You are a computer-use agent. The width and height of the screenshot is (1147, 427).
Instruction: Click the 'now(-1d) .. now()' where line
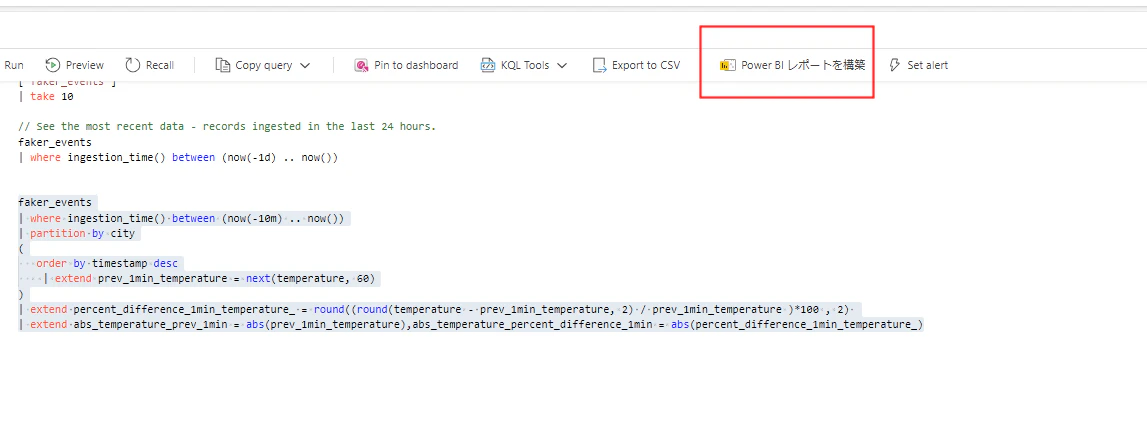178,157
